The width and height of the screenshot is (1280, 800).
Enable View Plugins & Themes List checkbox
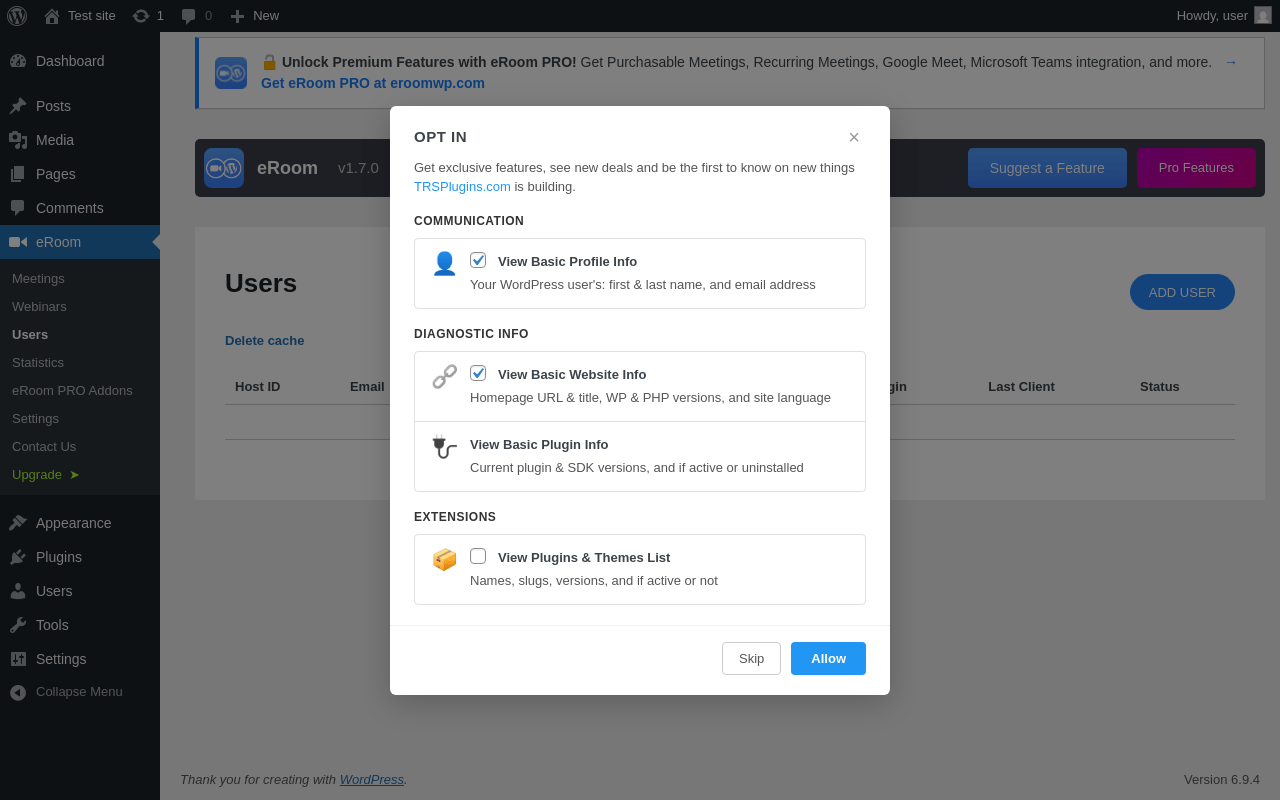(478, 556)
